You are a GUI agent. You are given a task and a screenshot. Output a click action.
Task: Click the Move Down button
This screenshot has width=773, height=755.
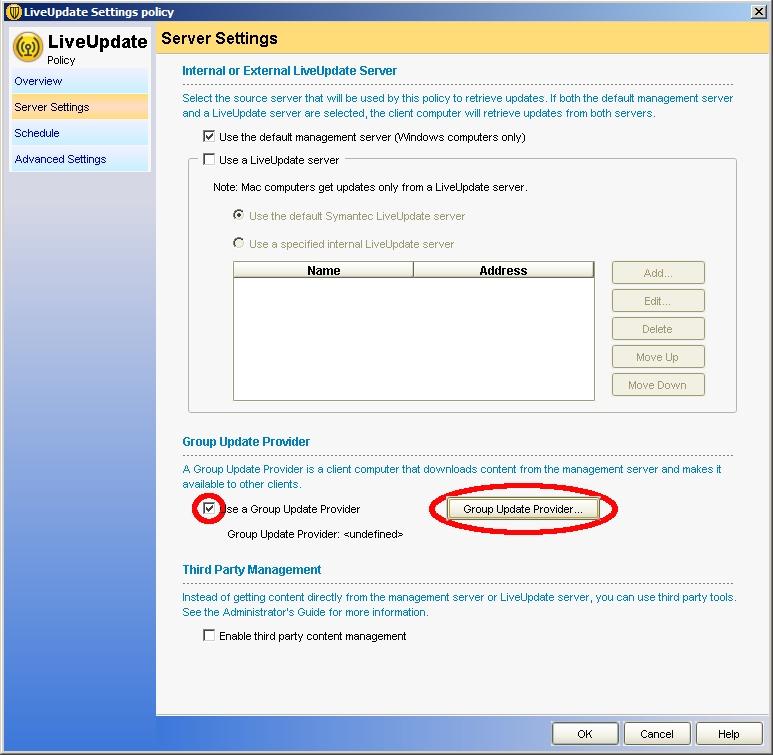tap(658, 385)
